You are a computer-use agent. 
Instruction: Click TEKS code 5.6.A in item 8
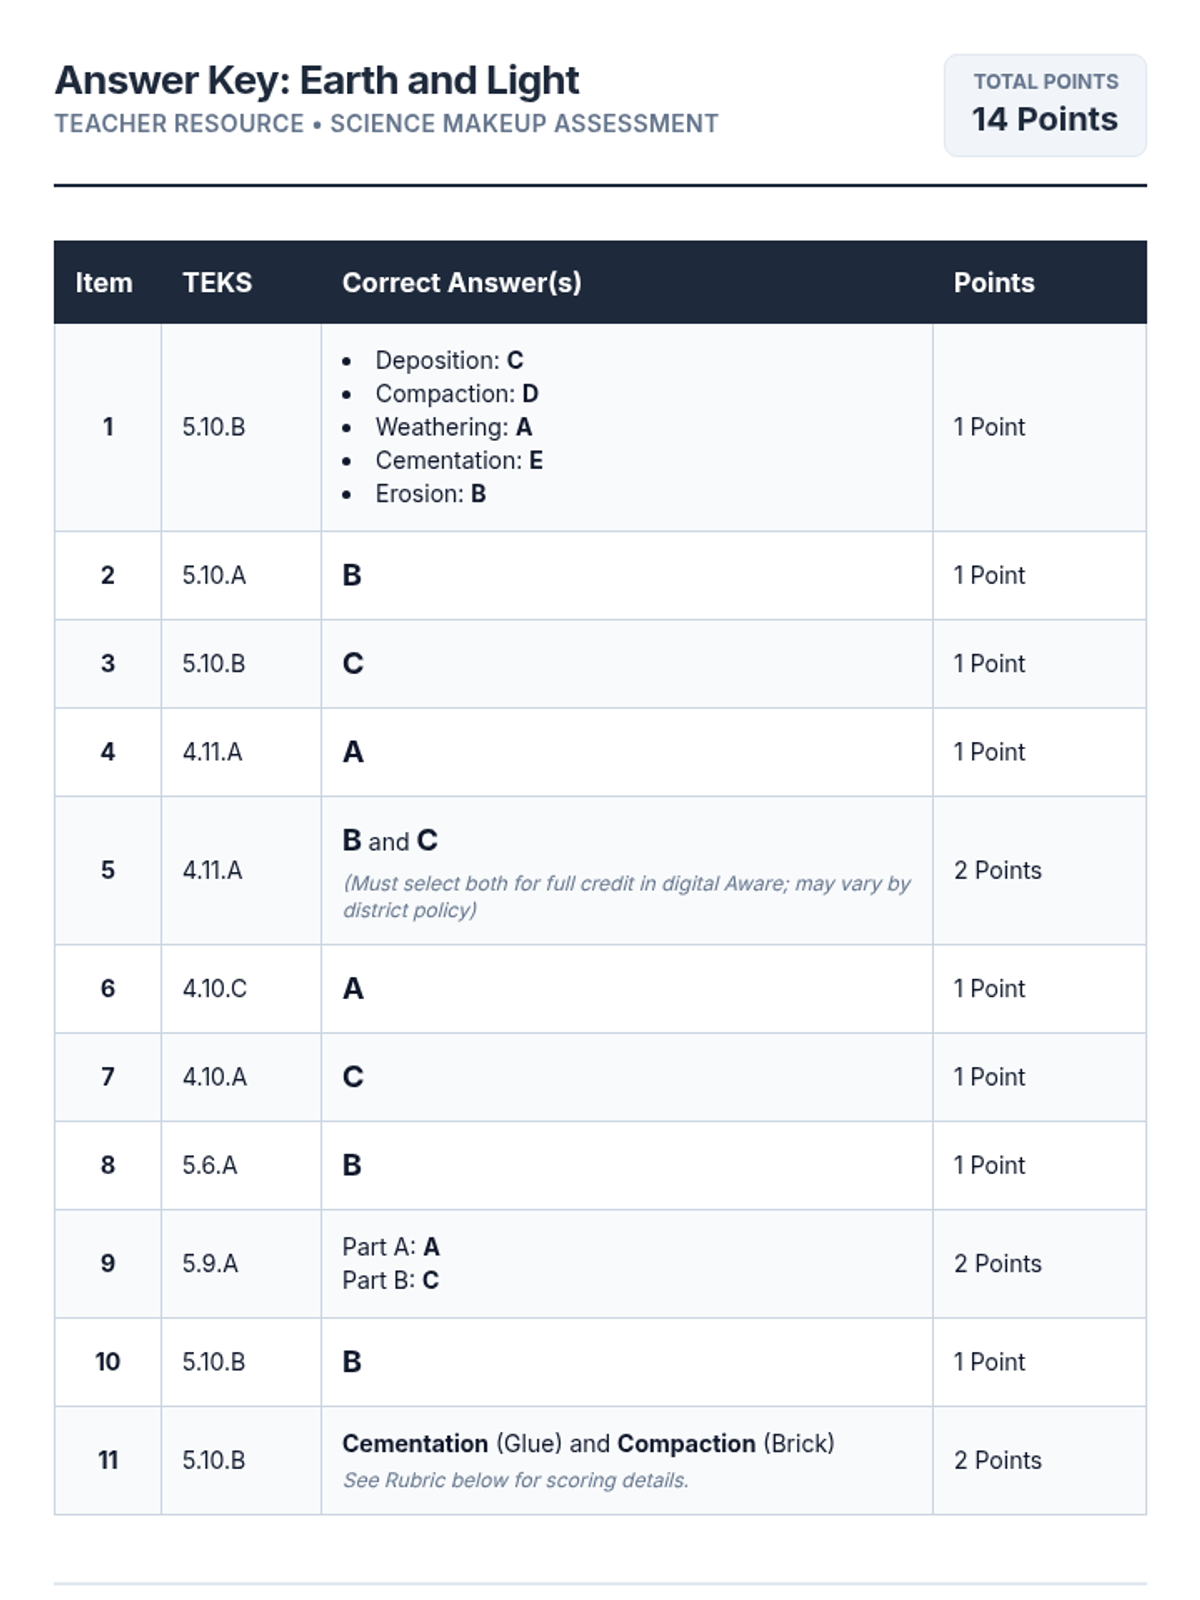click(210, 1165)
